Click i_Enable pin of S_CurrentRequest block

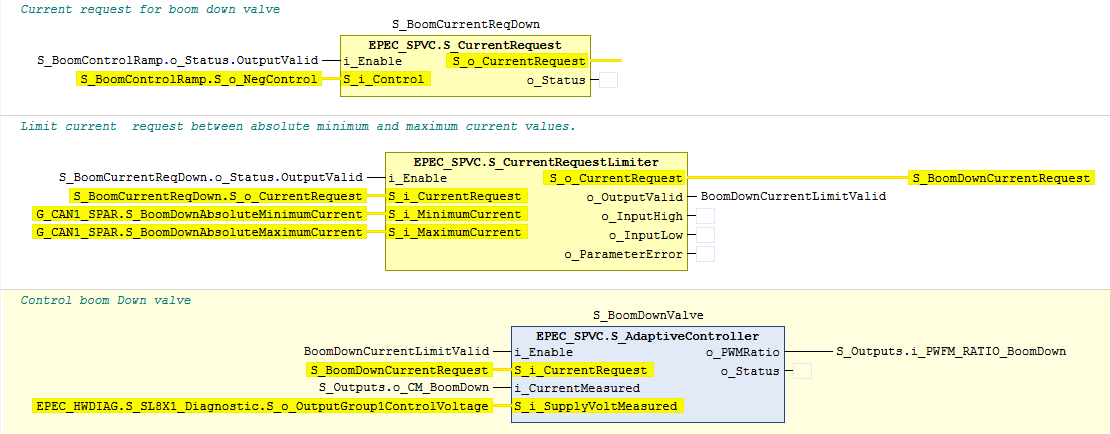coord(372,61)
